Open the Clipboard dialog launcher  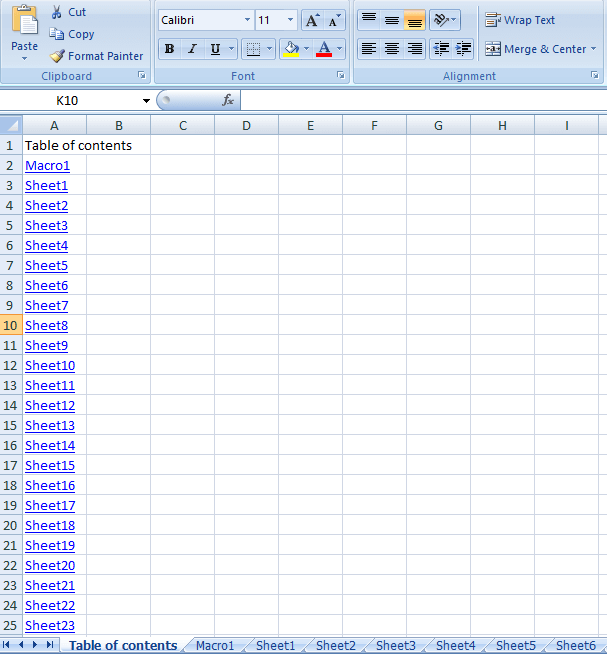tap(142, 75)
